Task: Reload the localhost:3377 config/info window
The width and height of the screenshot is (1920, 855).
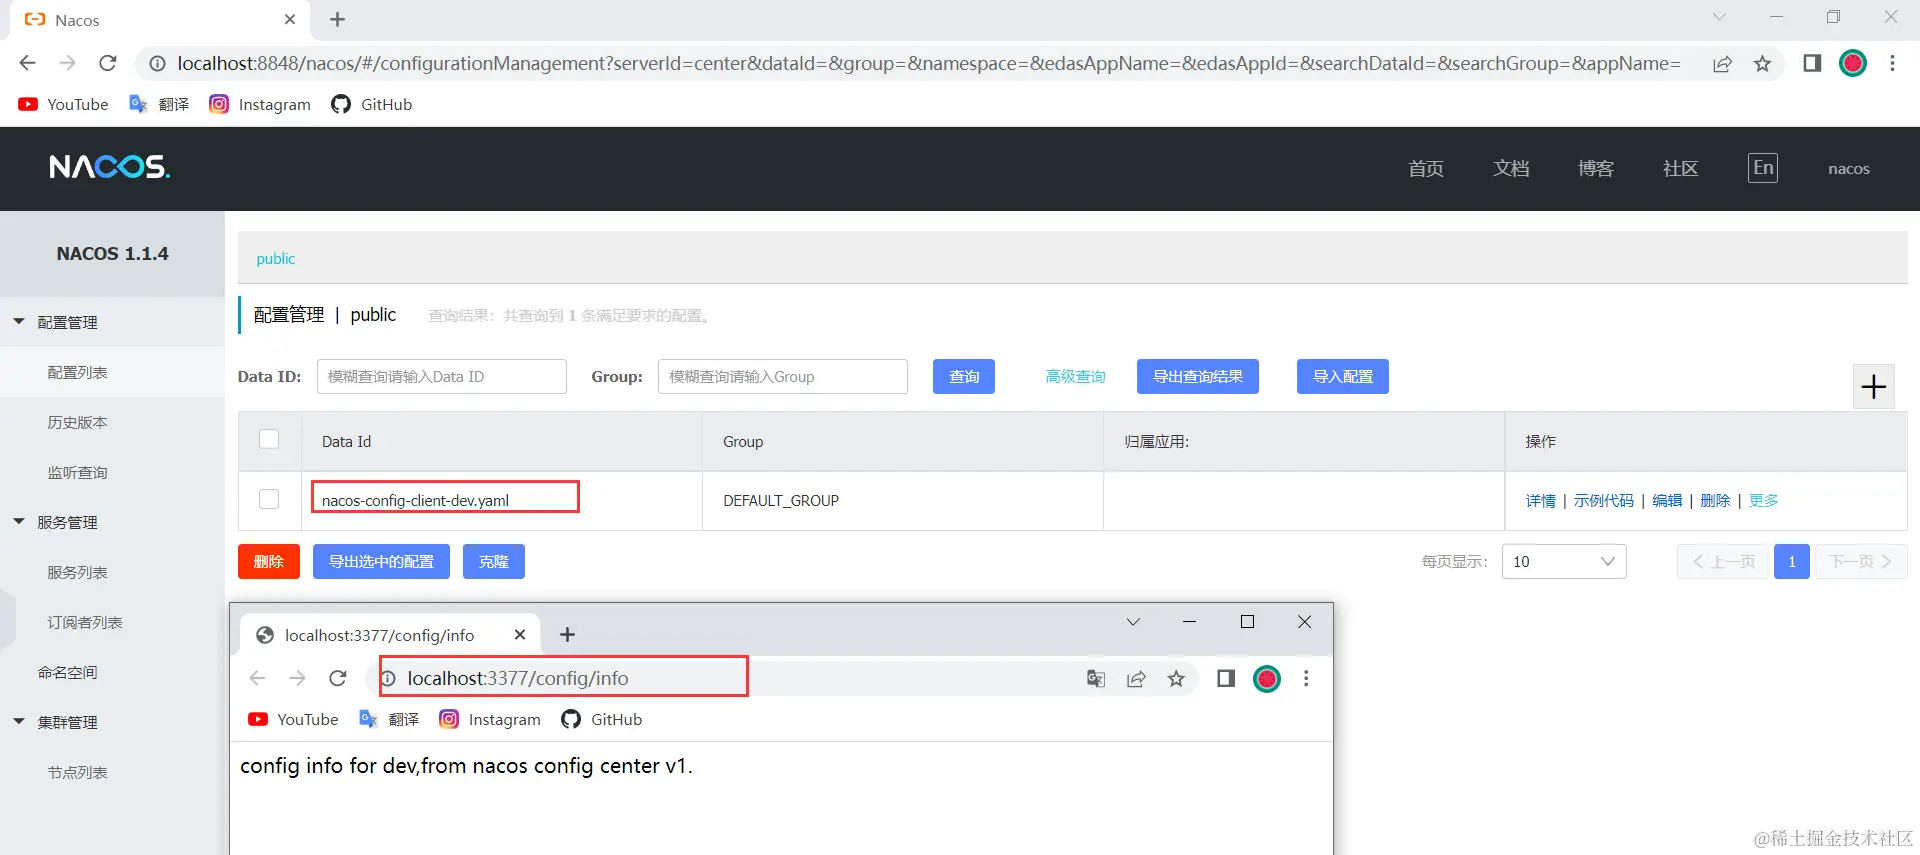Action: 338,678
